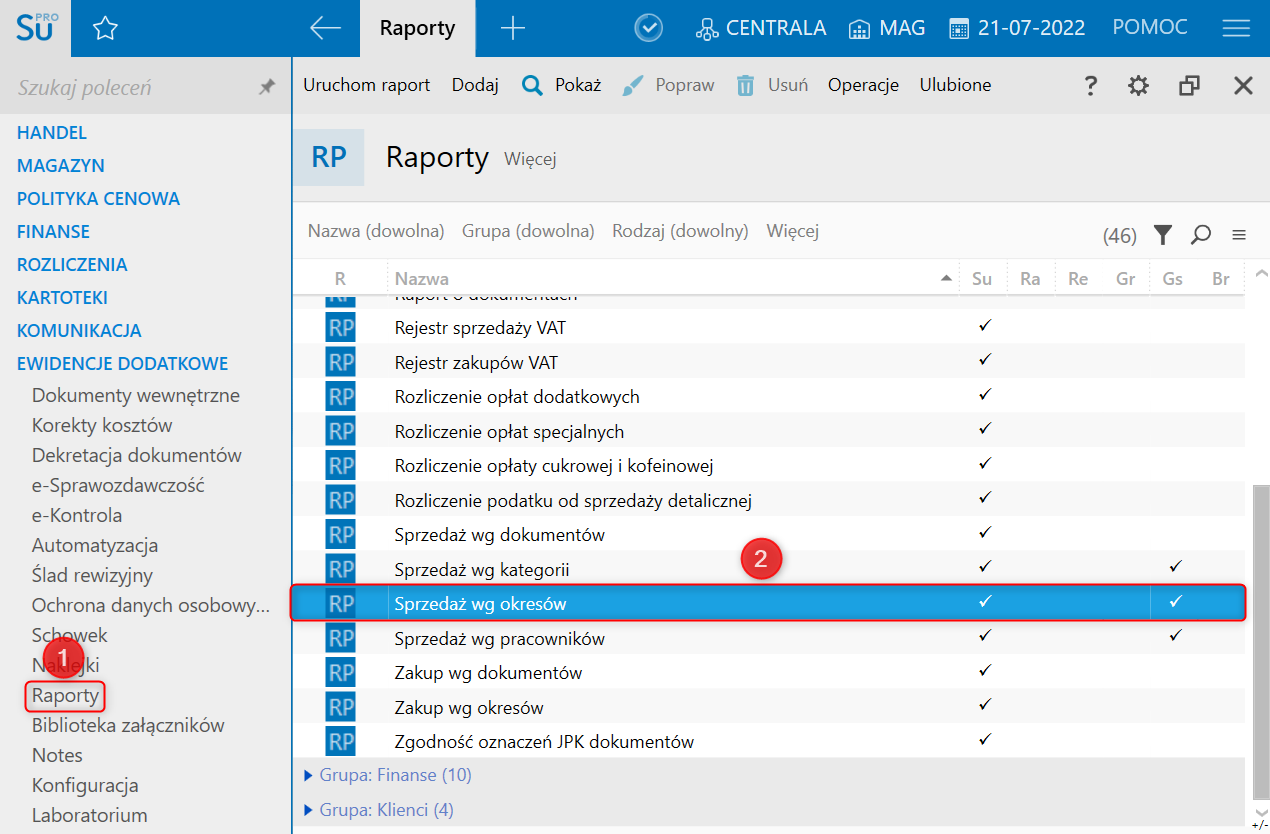
Task: Click the detach window icon
Action: pyautogui.click(x=1189, y=86)
